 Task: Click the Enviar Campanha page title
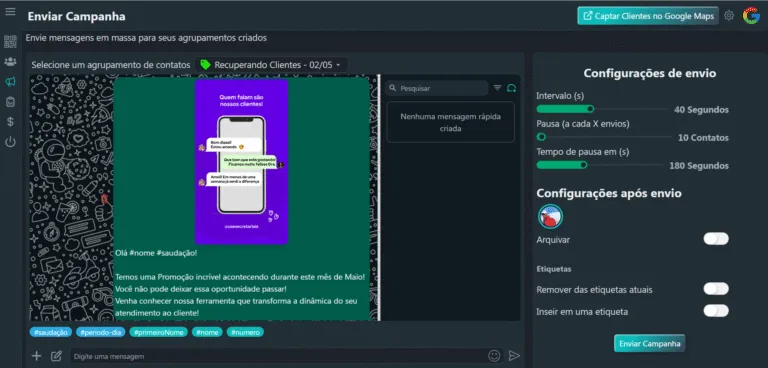[76, 16]
